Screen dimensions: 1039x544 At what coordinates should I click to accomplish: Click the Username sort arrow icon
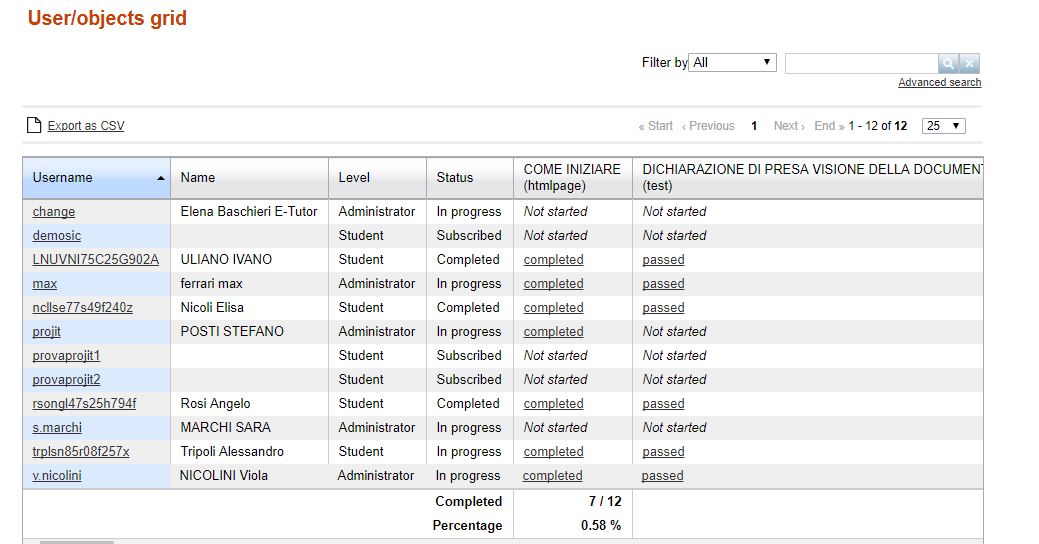(161, 178)
